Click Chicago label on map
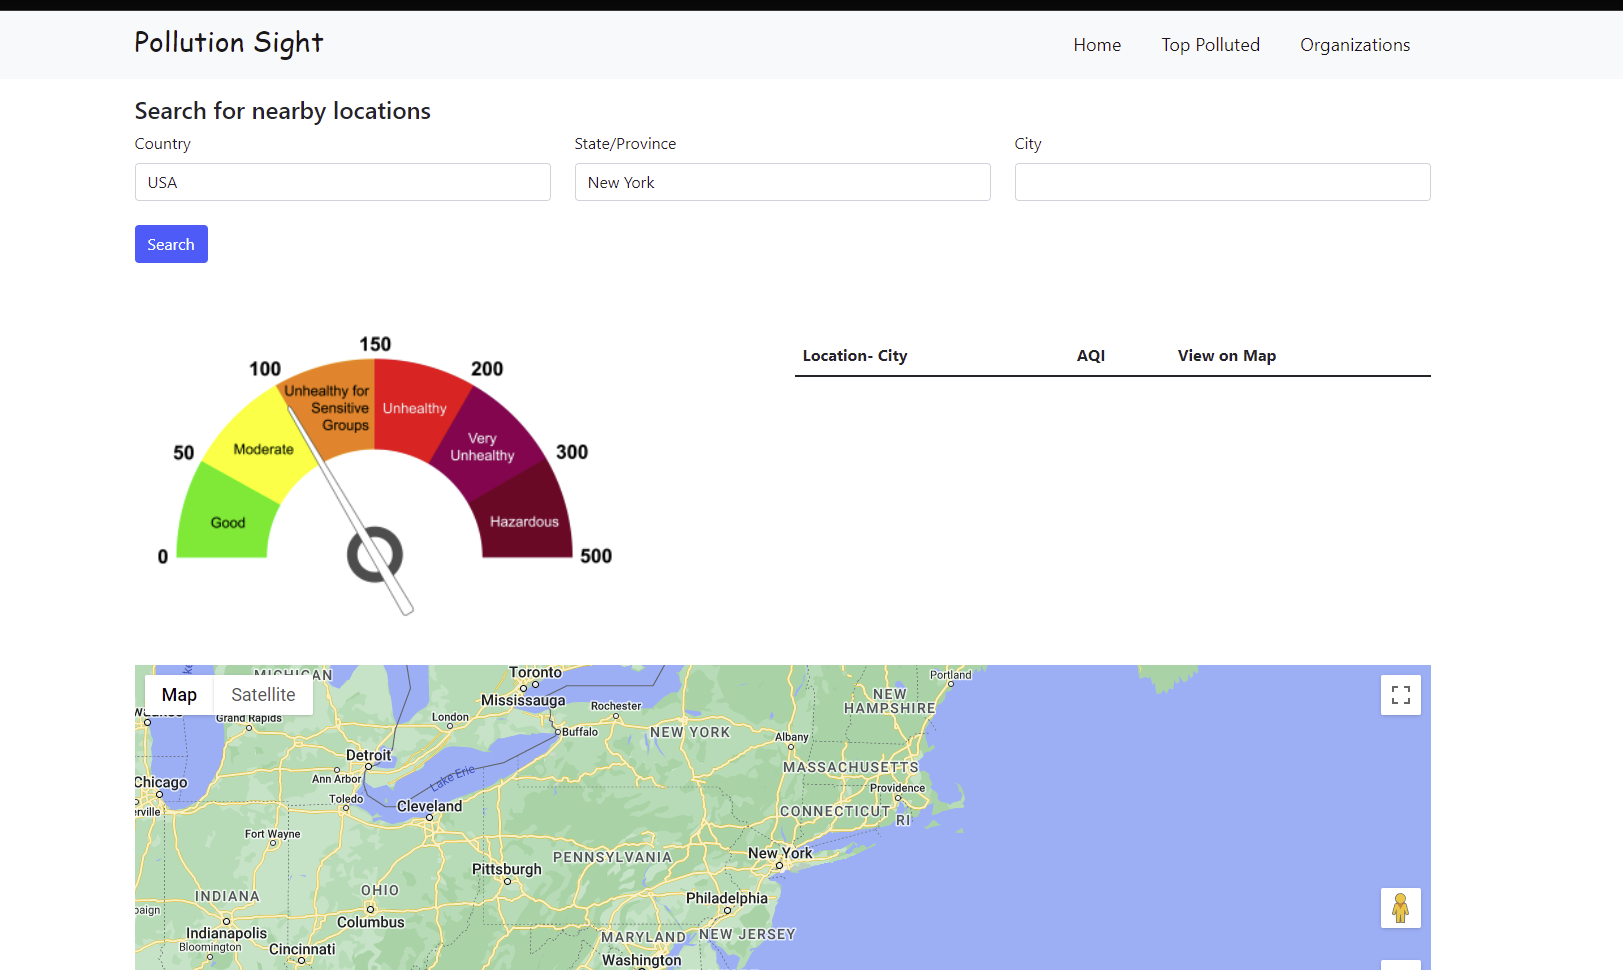The image size is (1623, 970). click(161, 782)
